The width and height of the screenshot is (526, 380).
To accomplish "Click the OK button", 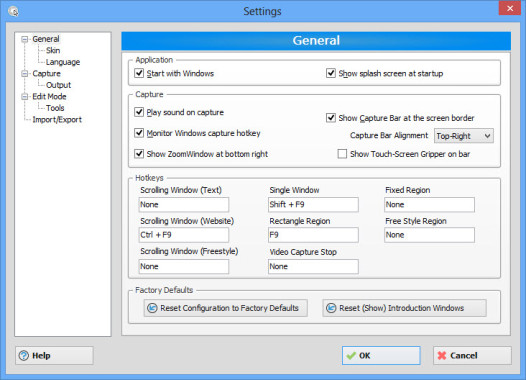I will point(381,356).
